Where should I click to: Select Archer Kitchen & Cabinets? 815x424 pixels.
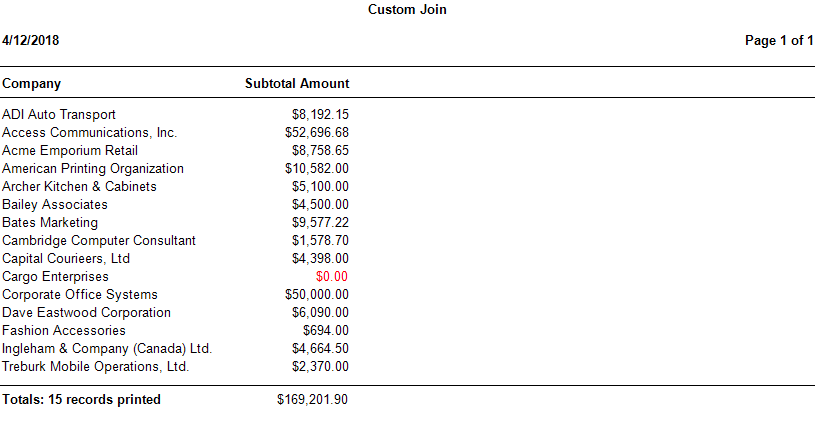(79, 187)
